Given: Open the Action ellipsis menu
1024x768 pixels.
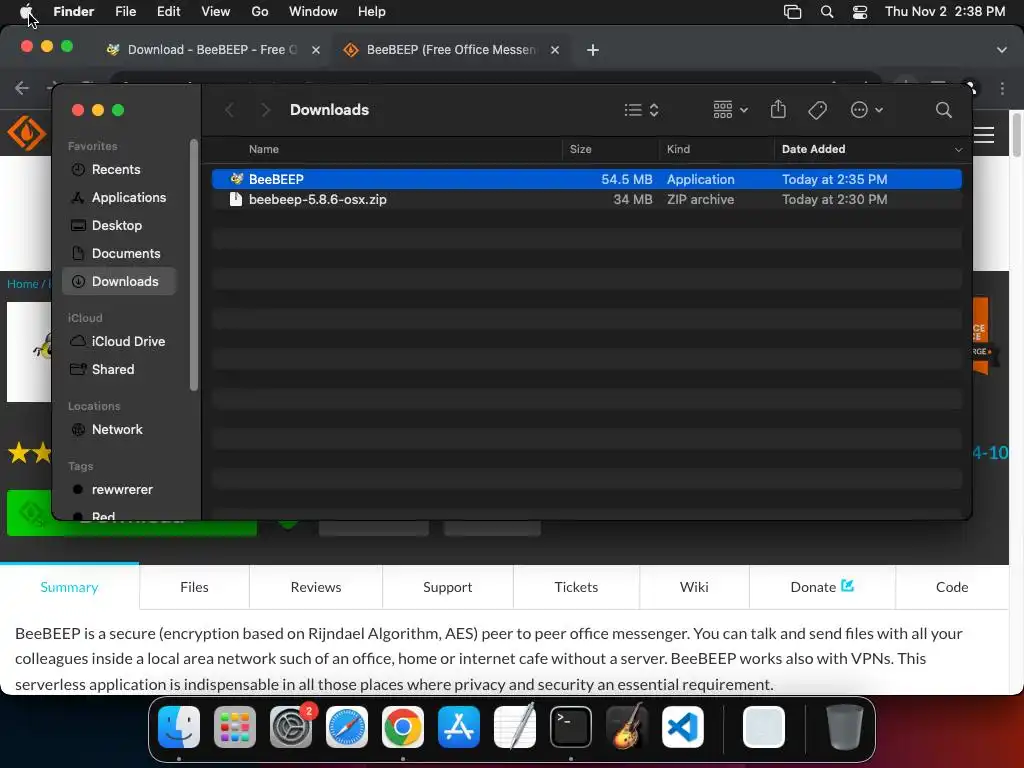Looking at the screenshot, I should click(x=867, y=110).
